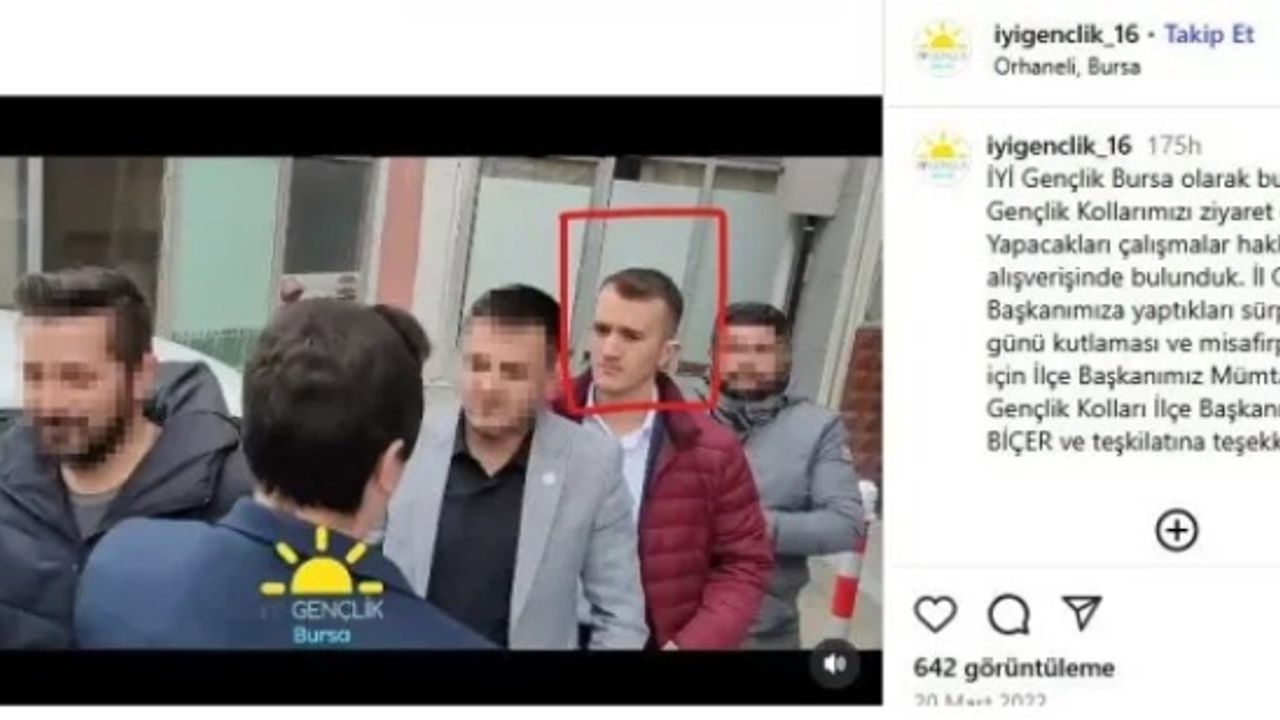Click the red highlighted rectangle in video

tap(643, 309)
